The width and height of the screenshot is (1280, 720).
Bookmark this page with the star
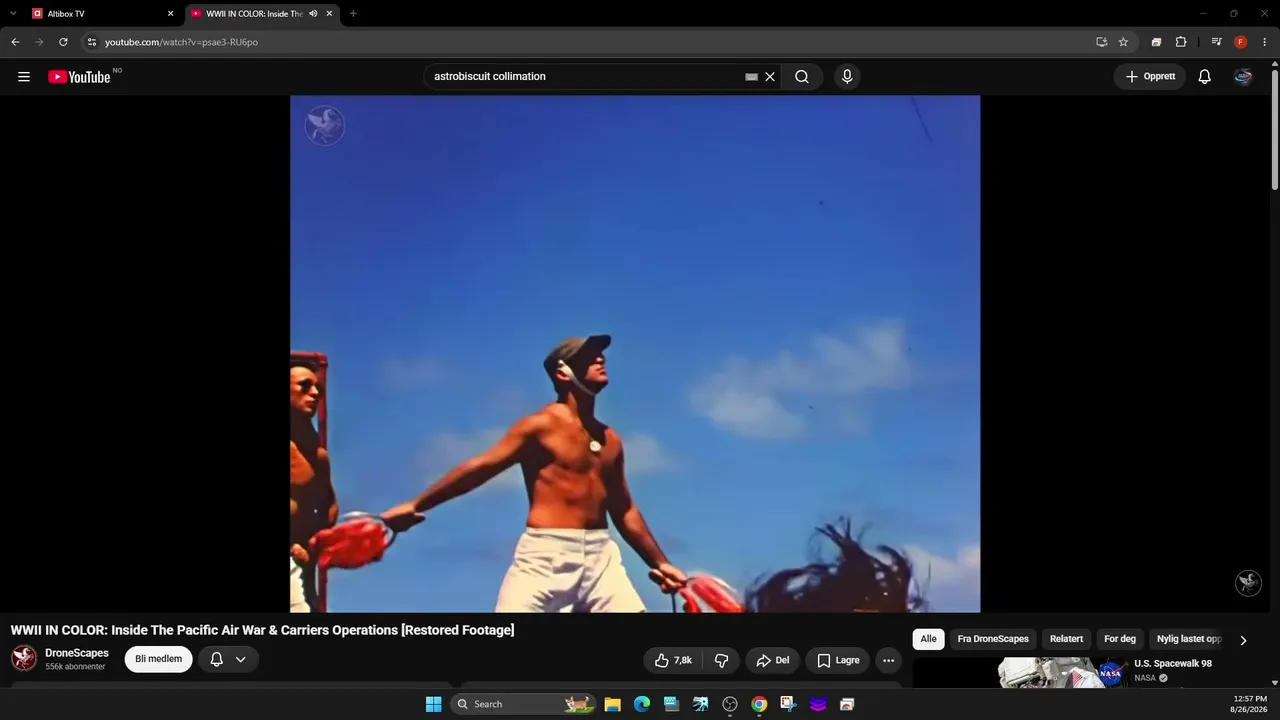click(x=1123, y=42)
